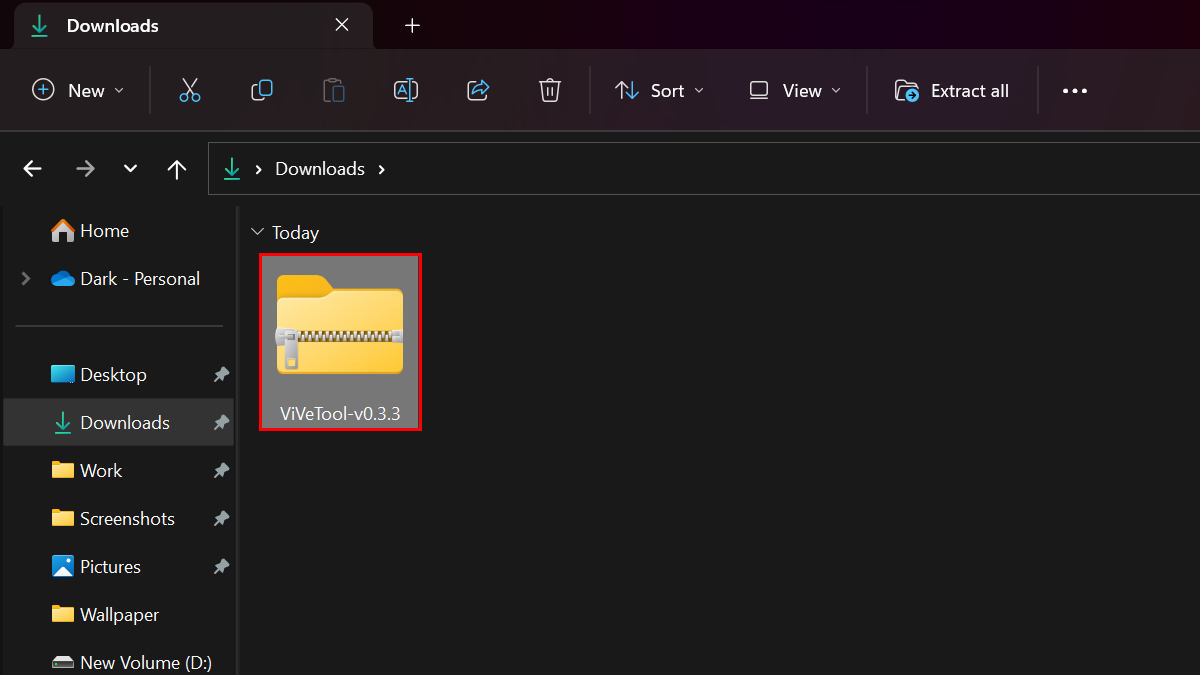Collapse the Today group header
Screen dimensions: 1200x675
coord(258,232)
